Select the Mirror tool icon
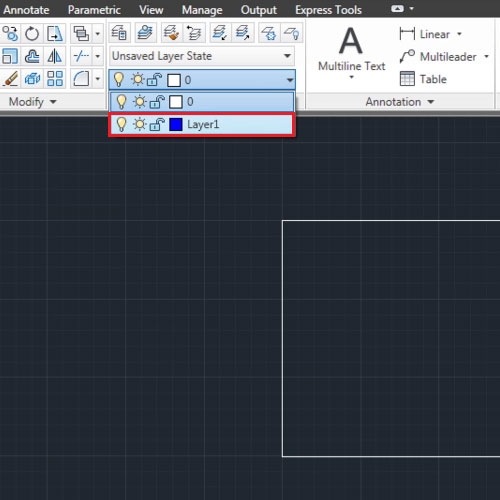The image size is (500, 500). click(54, 56)
